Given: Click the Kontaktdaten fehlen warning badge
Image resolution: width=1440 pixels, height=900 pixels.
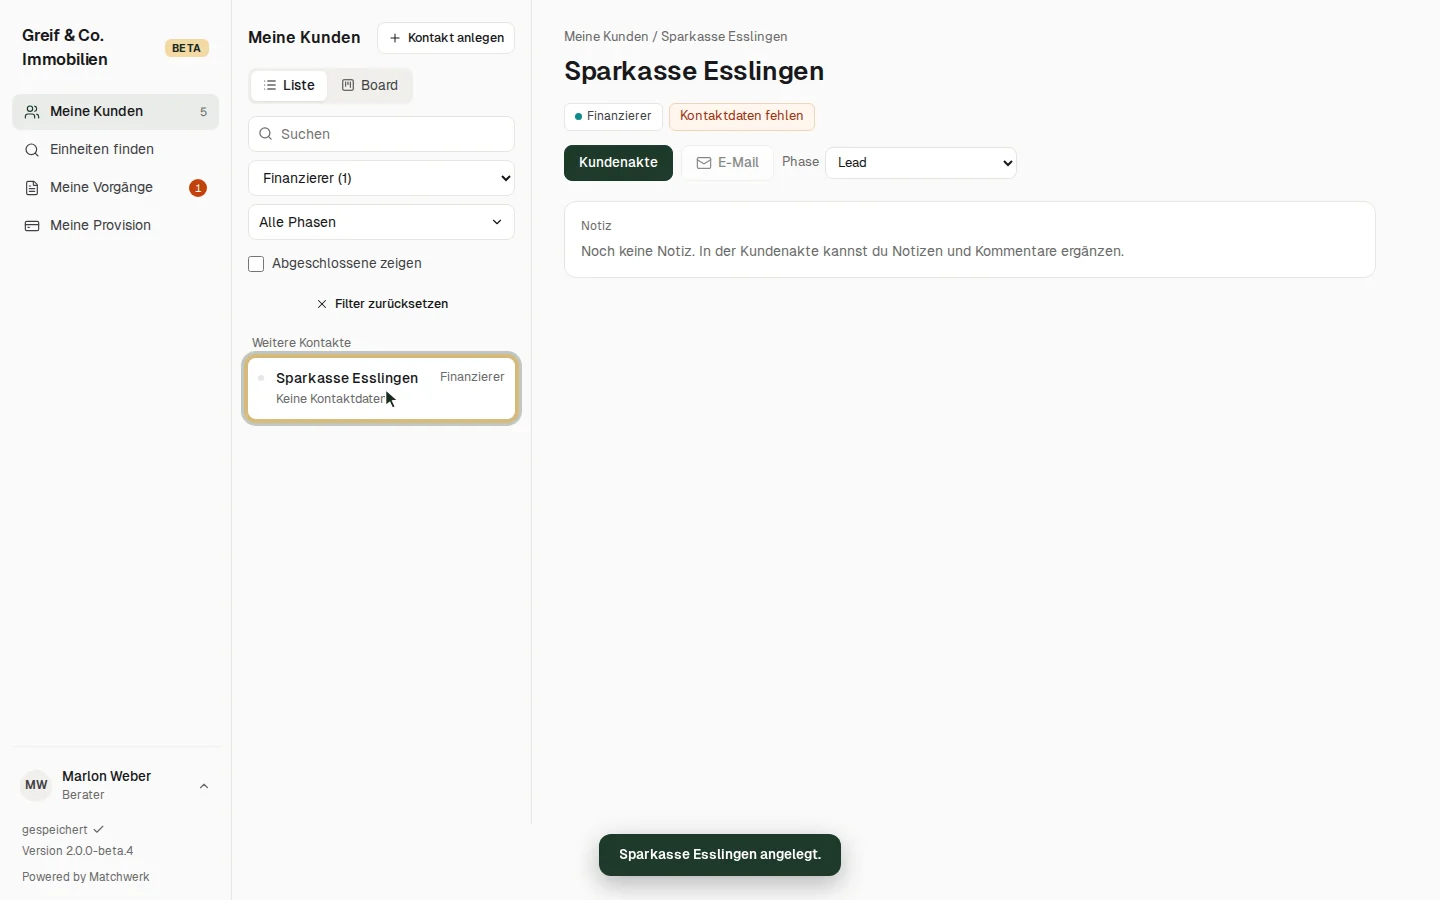Looking at the screenshot, I should (742, 116).
